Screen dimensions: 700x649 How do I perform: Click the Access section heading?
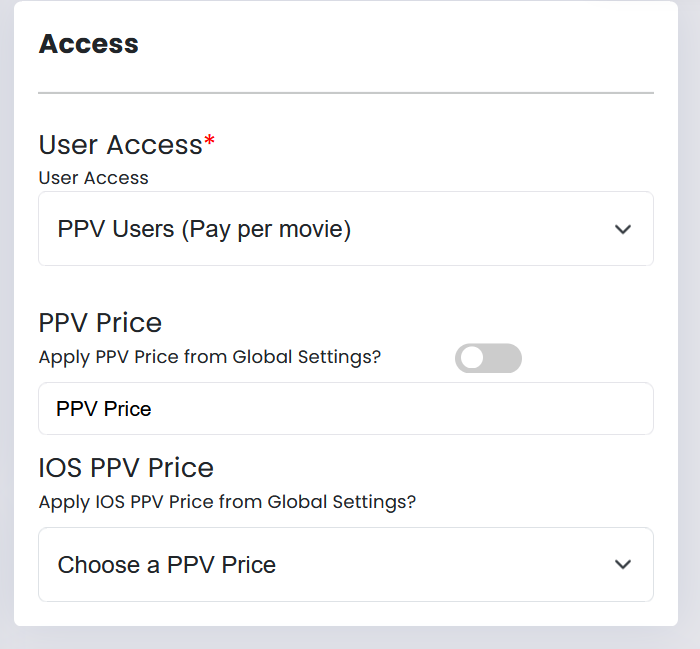point(88,44)
